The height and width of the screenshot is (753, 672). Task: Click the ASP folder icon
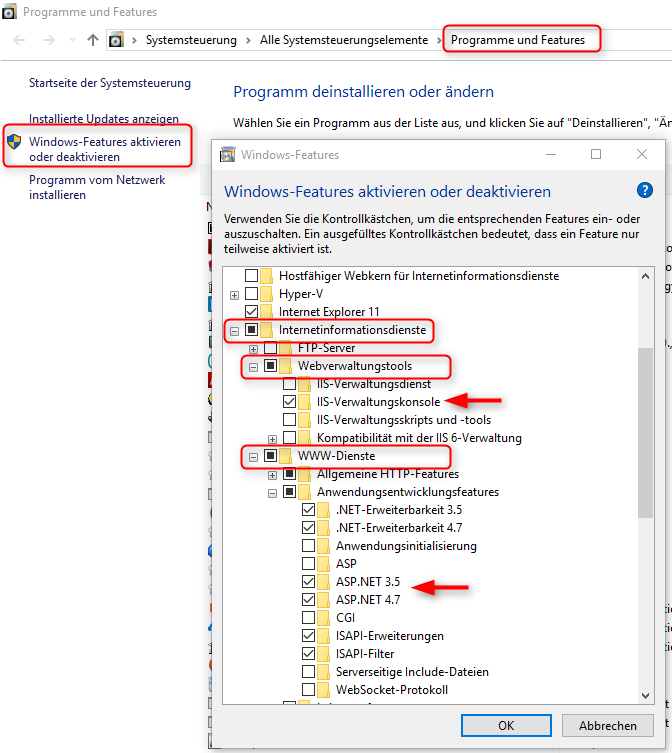coord(324,563)
